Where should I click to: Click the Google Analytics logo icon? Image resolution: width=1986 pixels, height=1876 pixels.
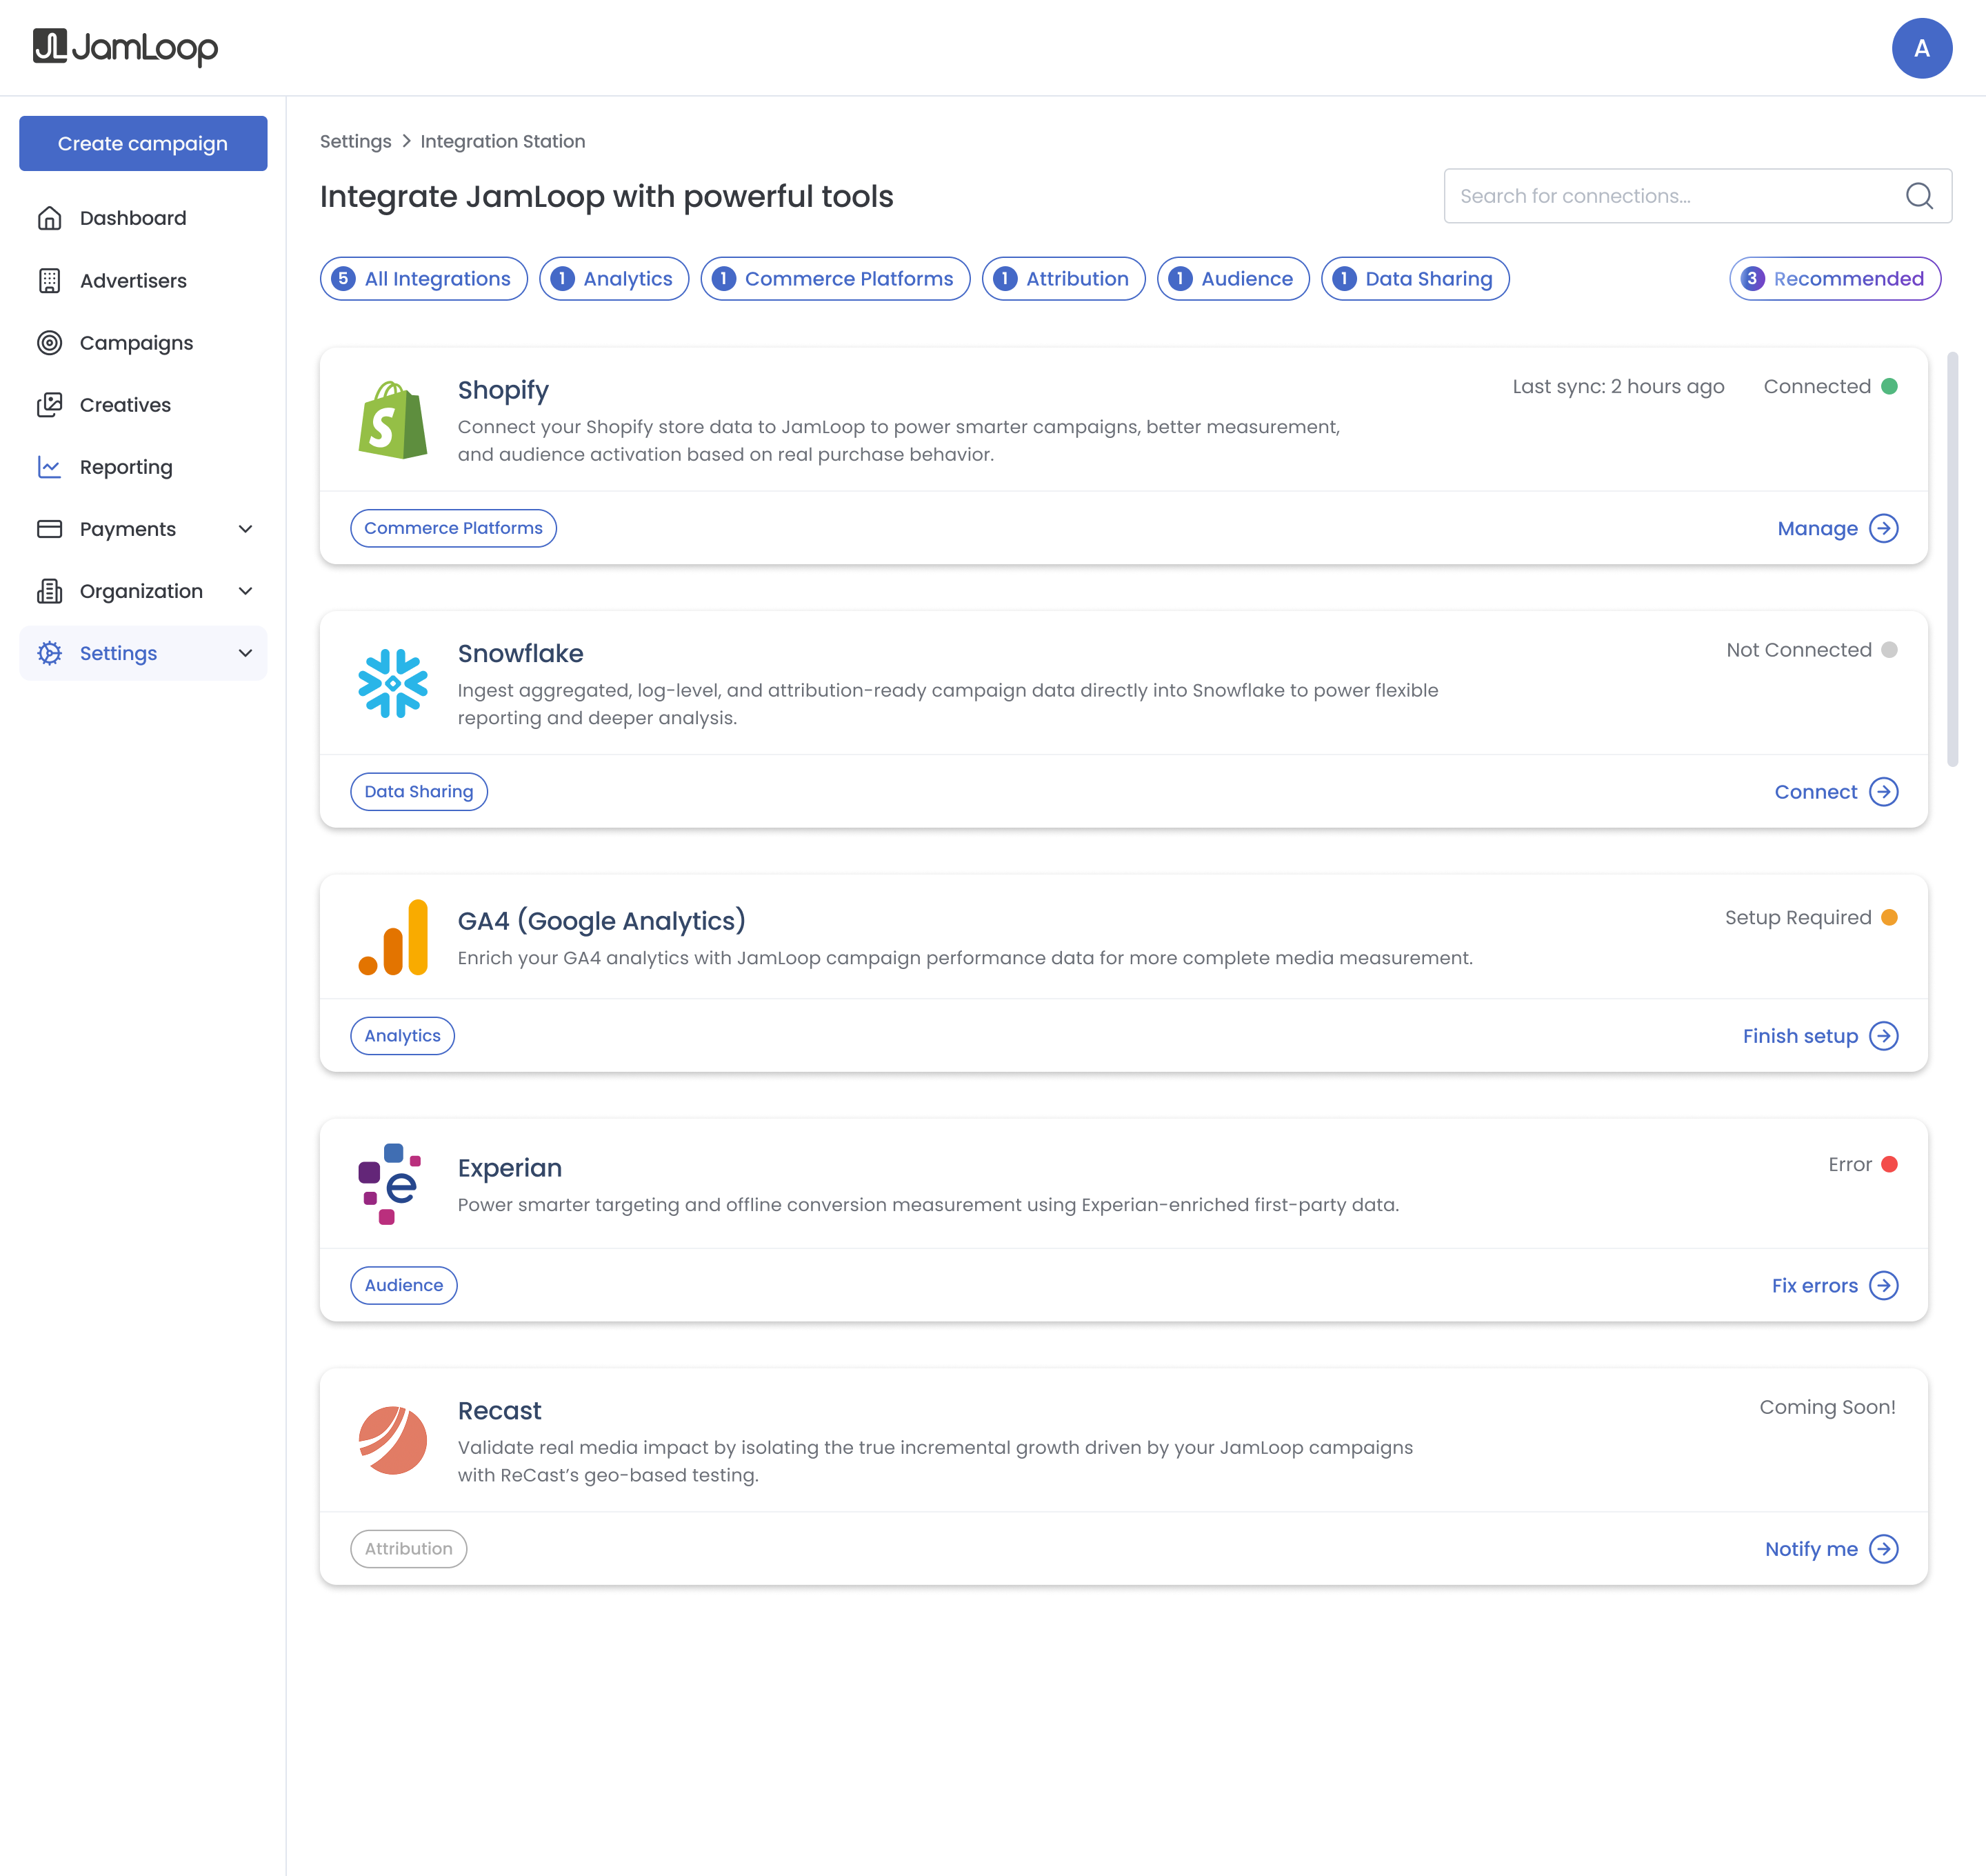click(392, 937)
